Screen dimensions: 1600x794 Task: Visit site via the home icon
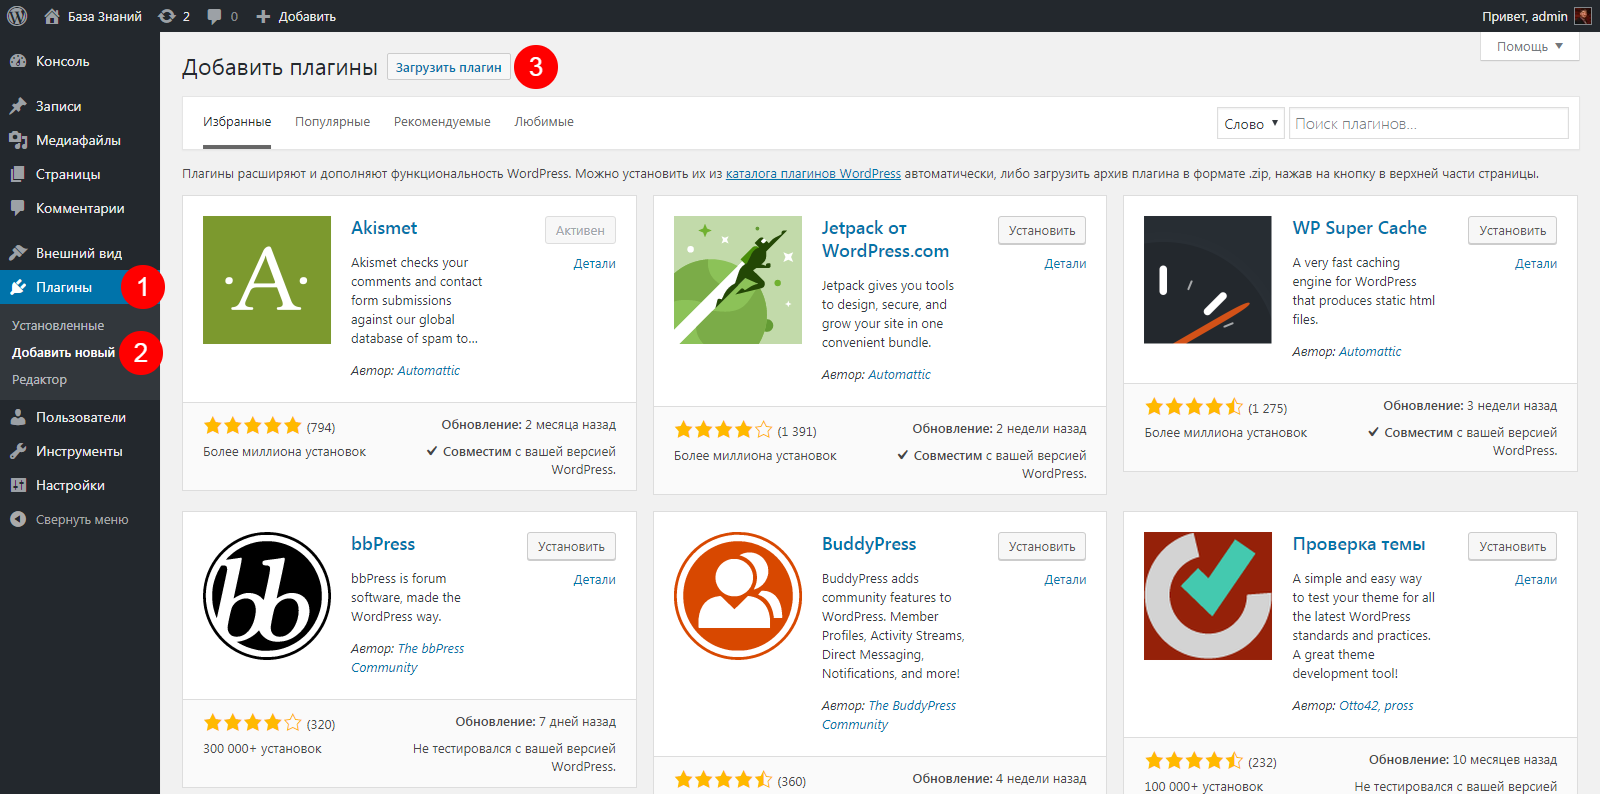pyautogui.click(x=52, y=16)
